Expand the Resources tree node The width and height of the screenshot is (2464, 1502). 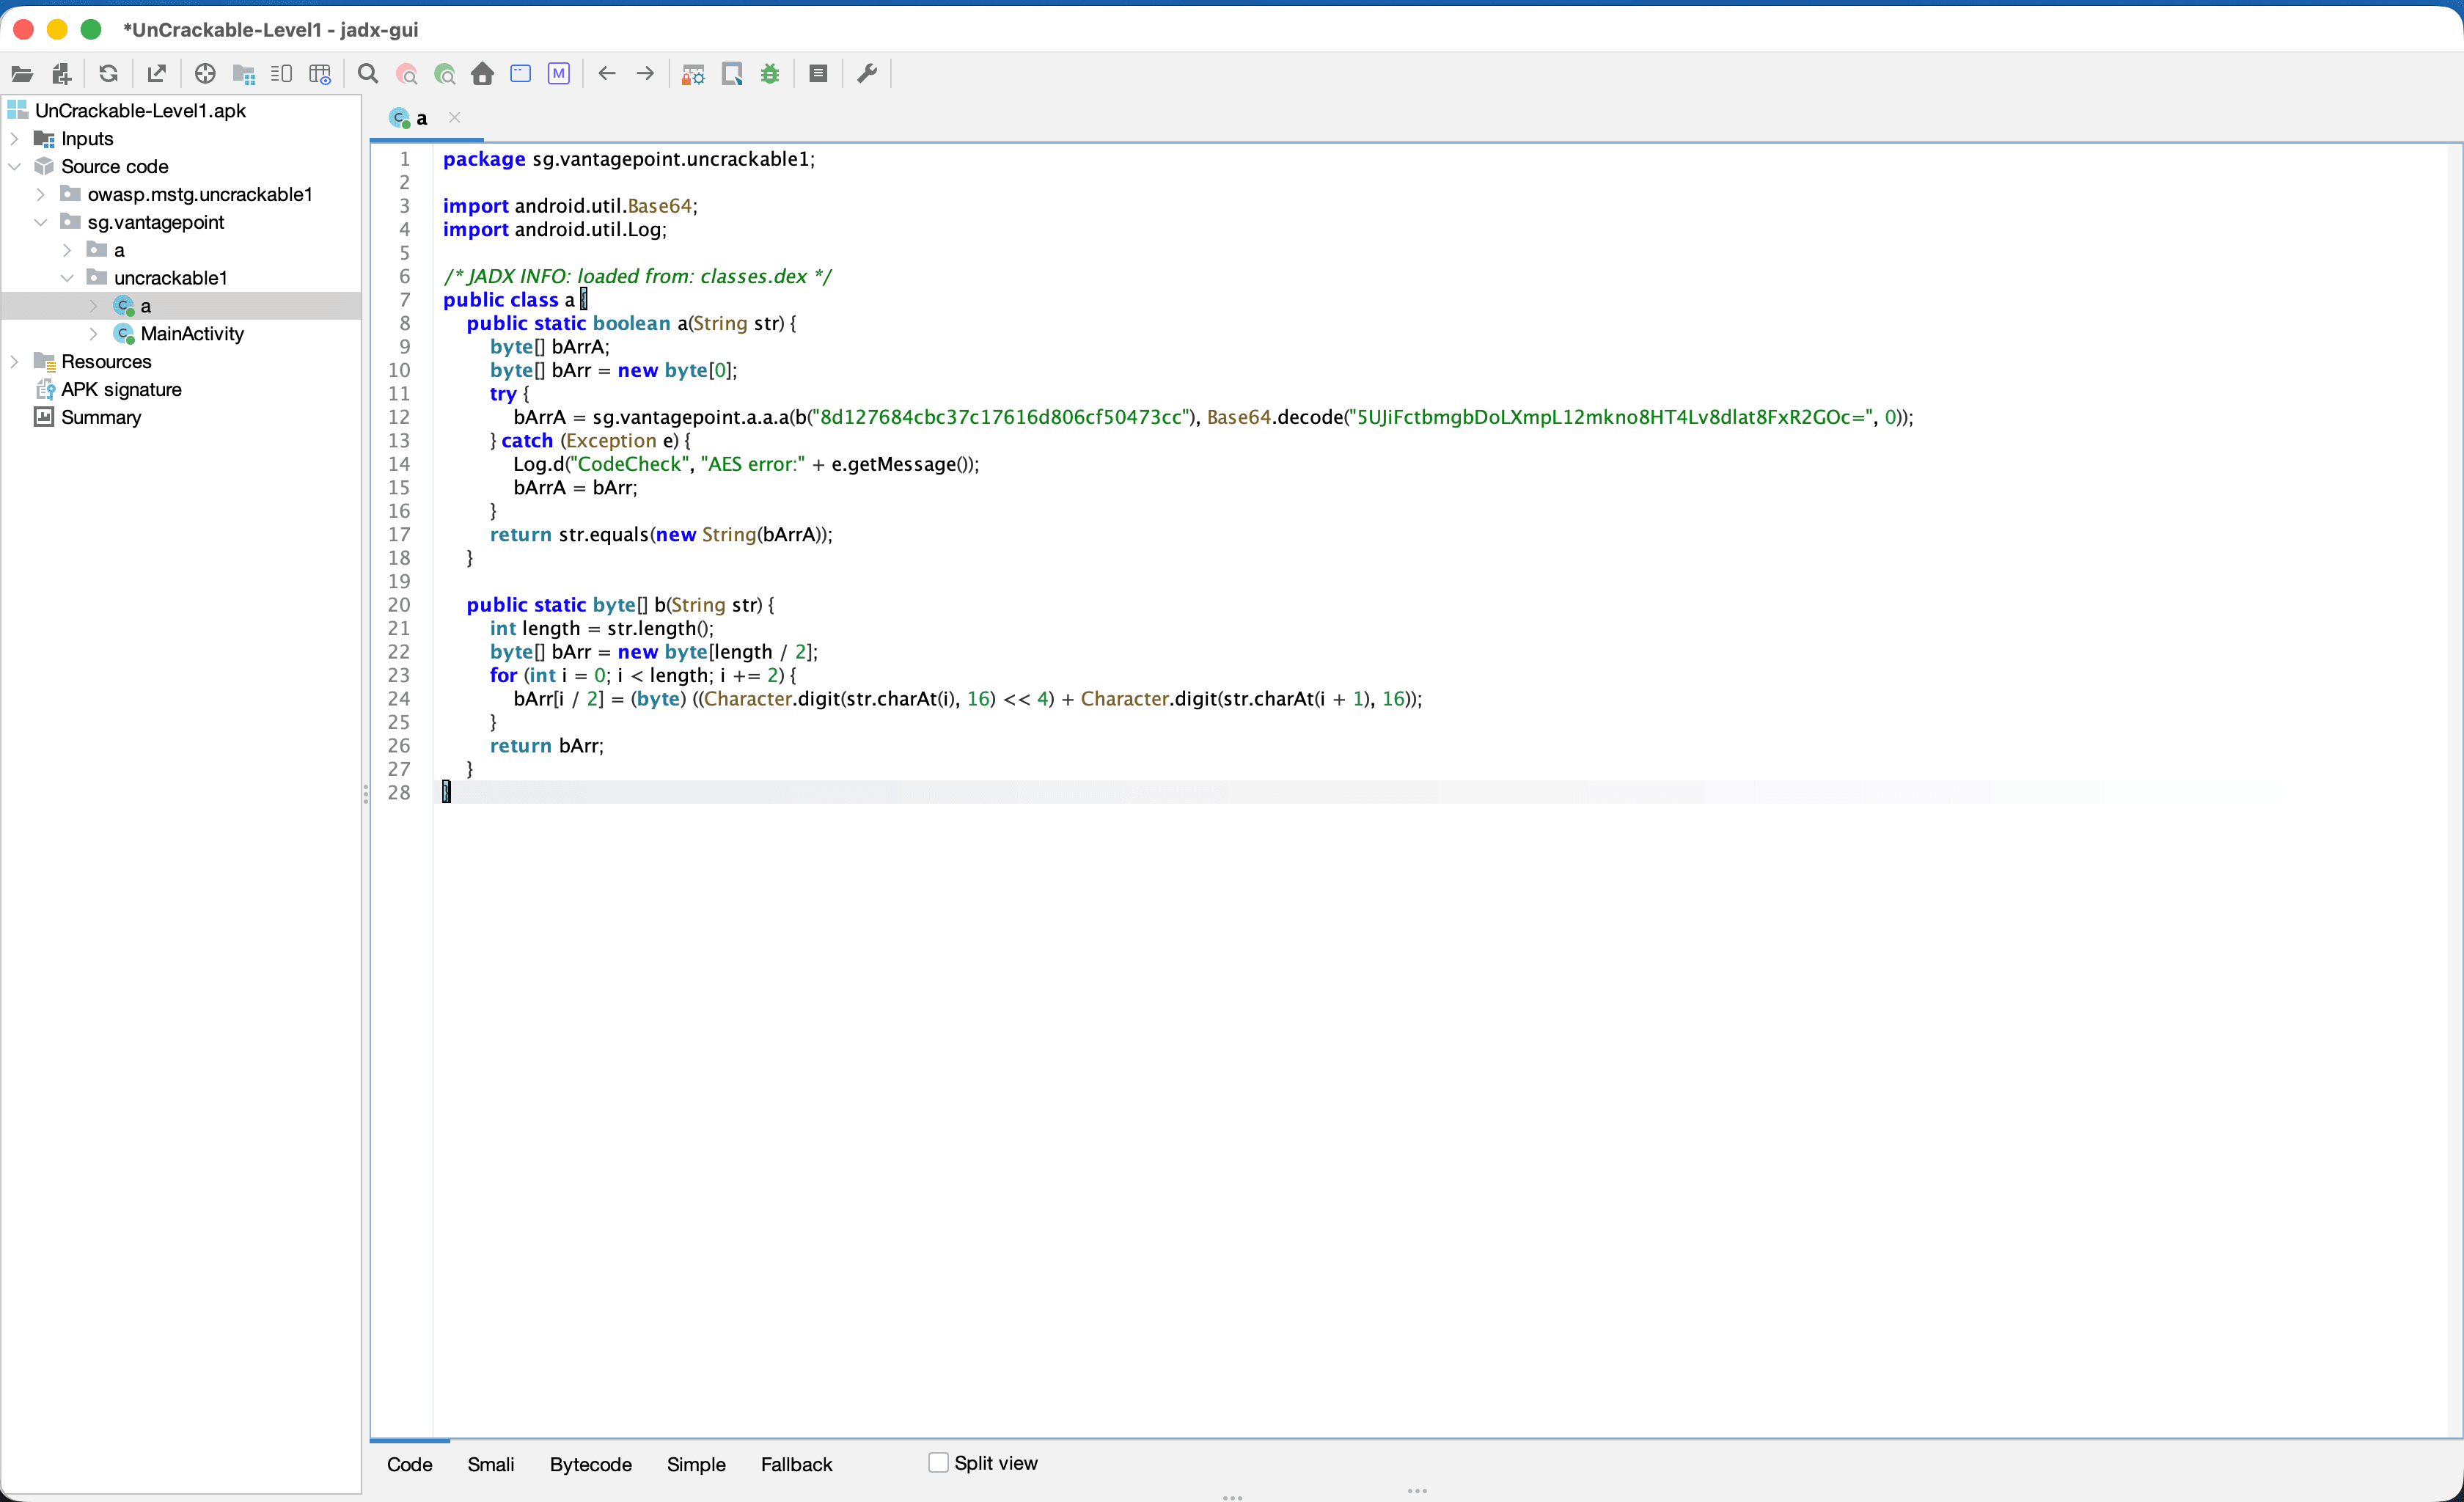point(15,362)
